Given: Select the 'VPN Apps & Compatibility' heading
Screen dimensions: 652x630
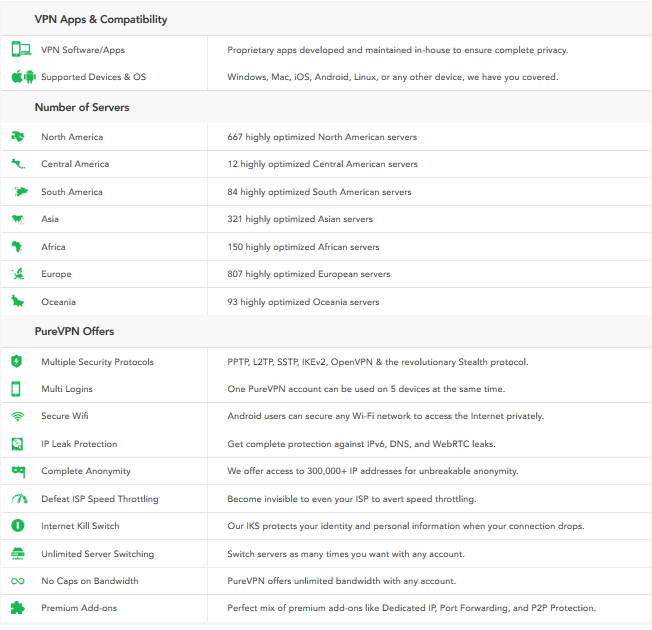Looking at the screenshot, I should (x=101, y=20).
